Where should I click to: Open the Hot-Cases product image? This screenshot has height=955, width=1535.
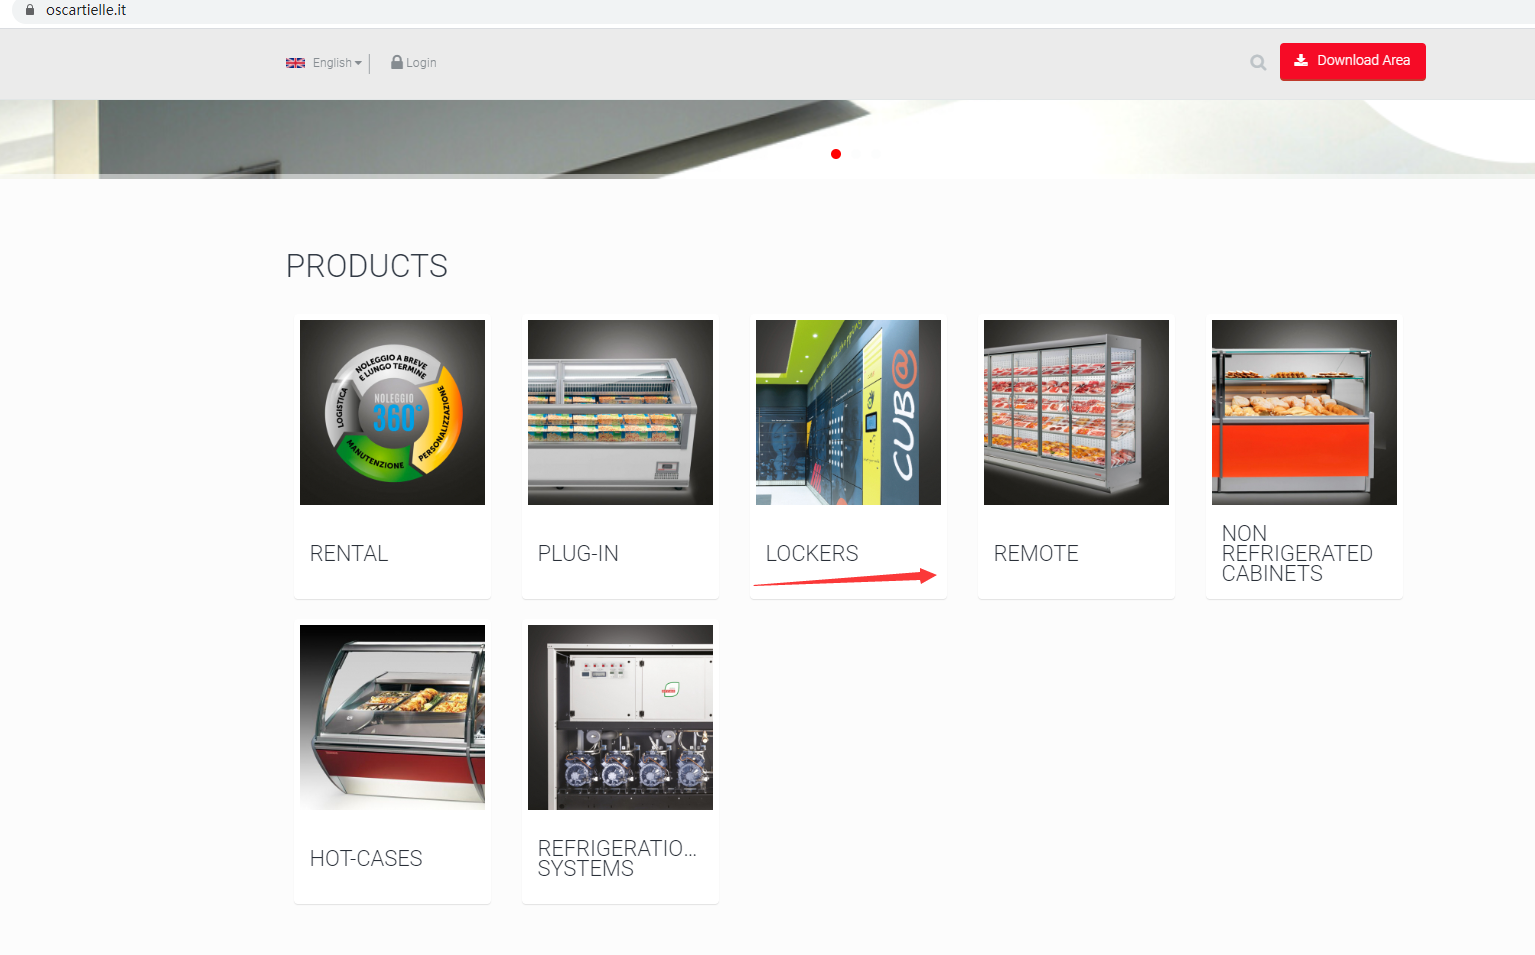point(392,717)
